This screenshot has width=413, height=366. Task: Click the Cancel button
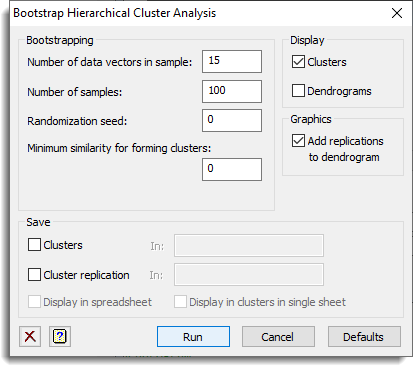click(x=278, y=337)
